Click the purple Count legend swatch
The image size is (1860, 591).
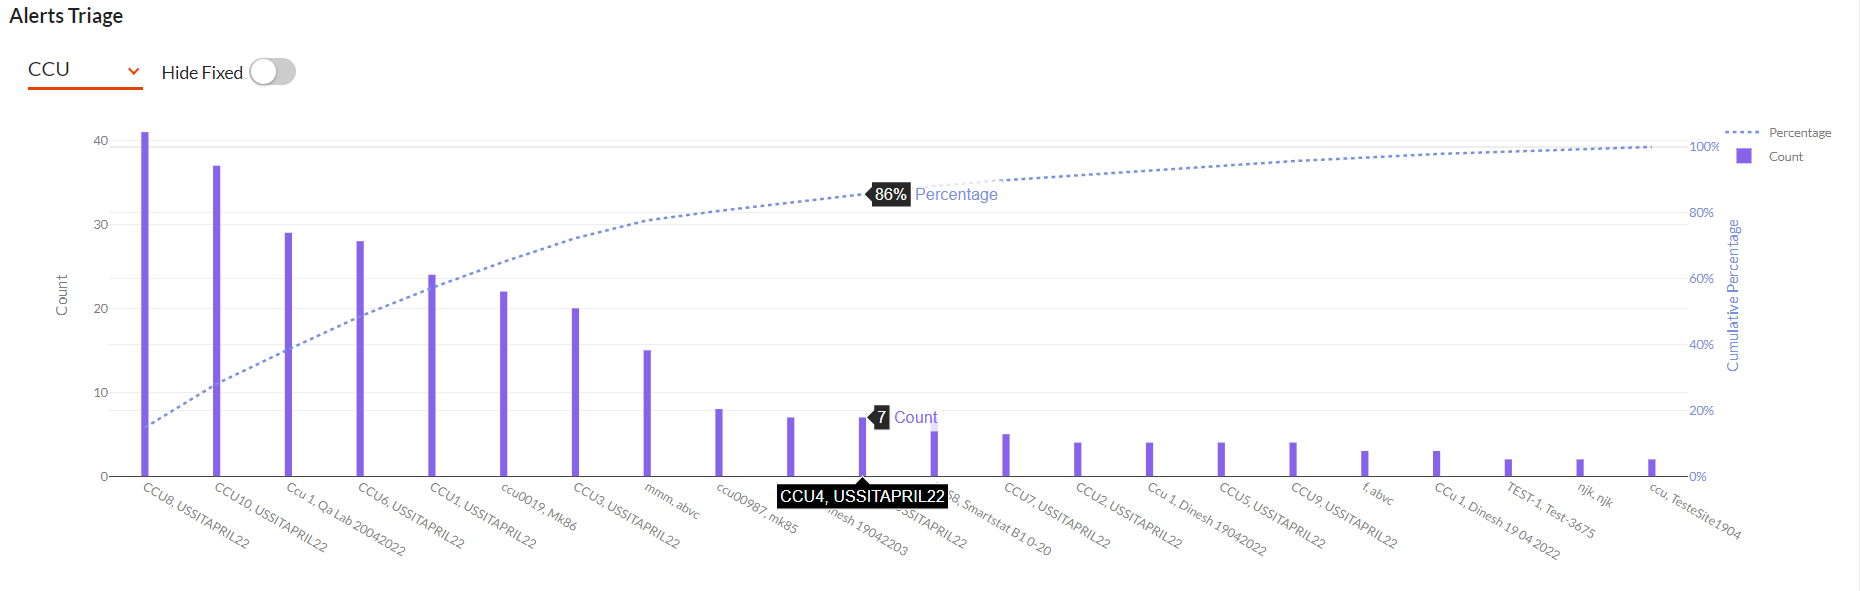click(1744, 156)
